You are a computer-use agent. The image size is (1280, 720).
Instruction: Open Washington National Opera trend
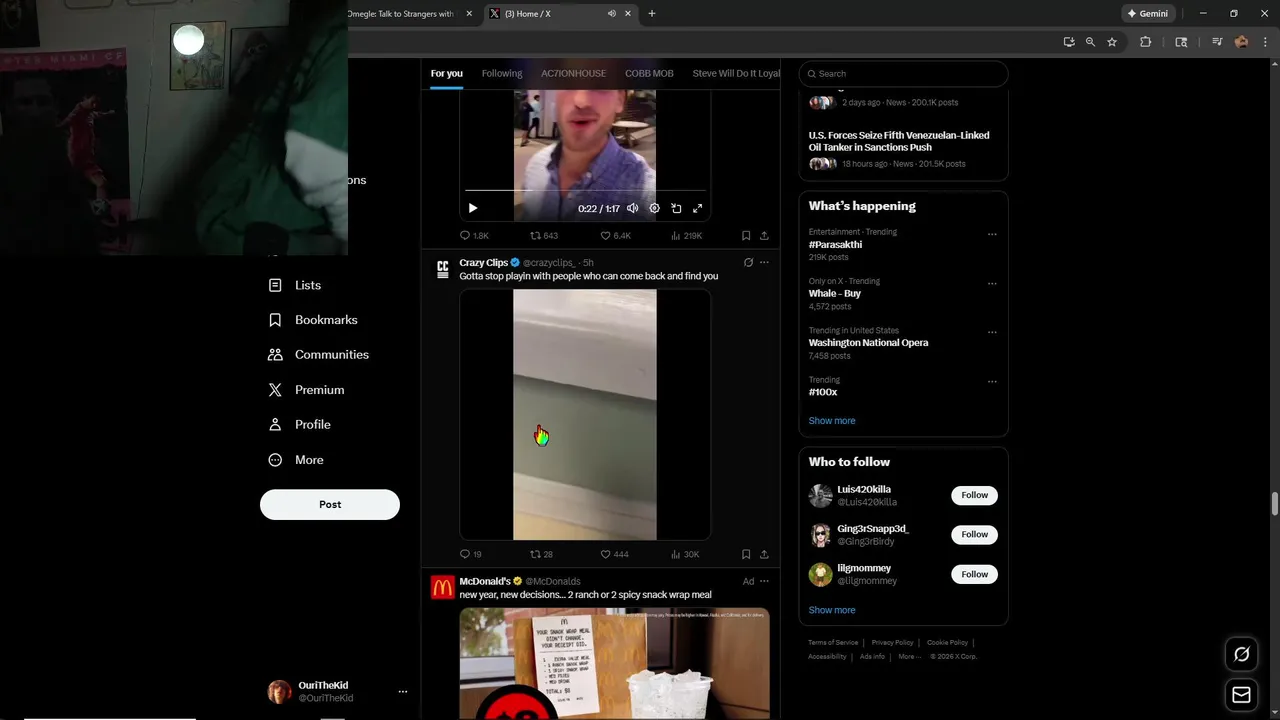(868, 342)
